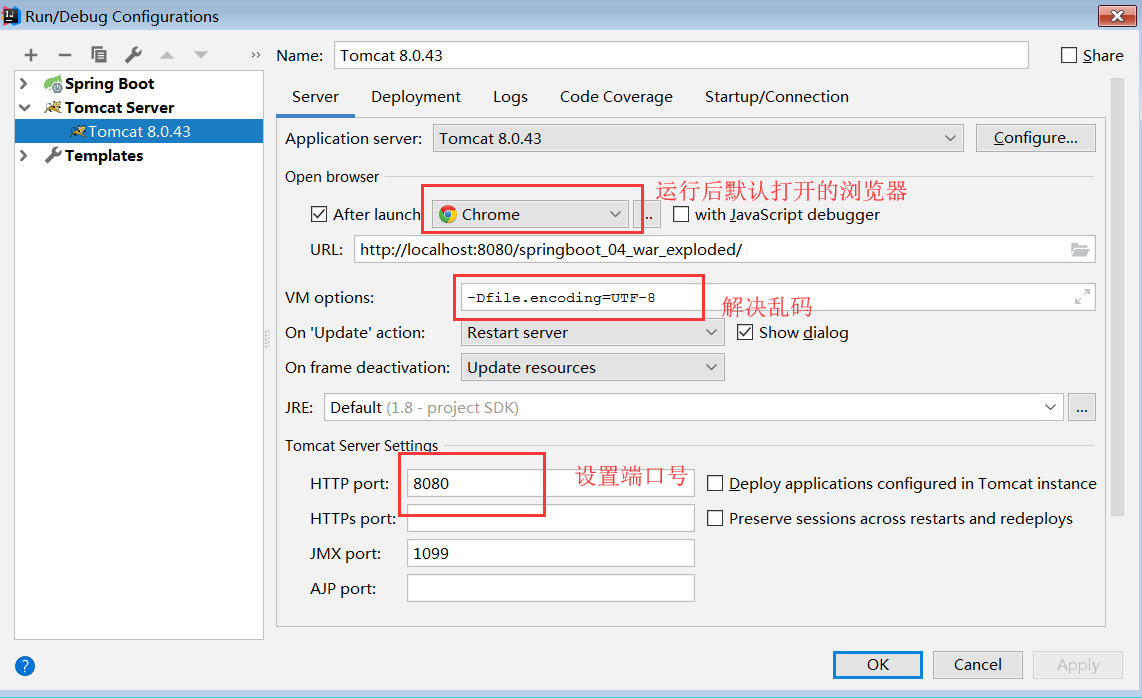Viewport: 1142px width, 698px height.
Task: Close the Run/Debug Configurations dialog
Action: coord(1117,15)
